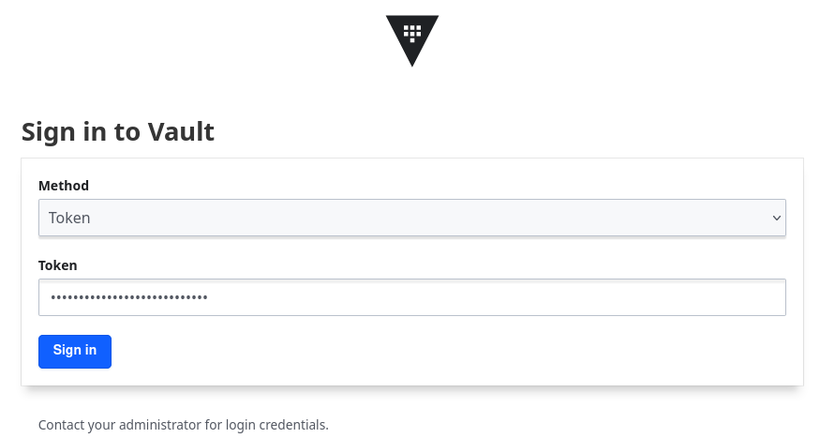Click the empty right side of Token input
Viewport: 820px width, 438px height.
click(x=600, y=297)
